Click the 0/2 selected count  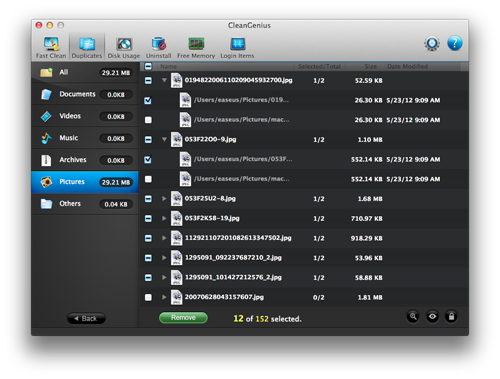[318, 297]
